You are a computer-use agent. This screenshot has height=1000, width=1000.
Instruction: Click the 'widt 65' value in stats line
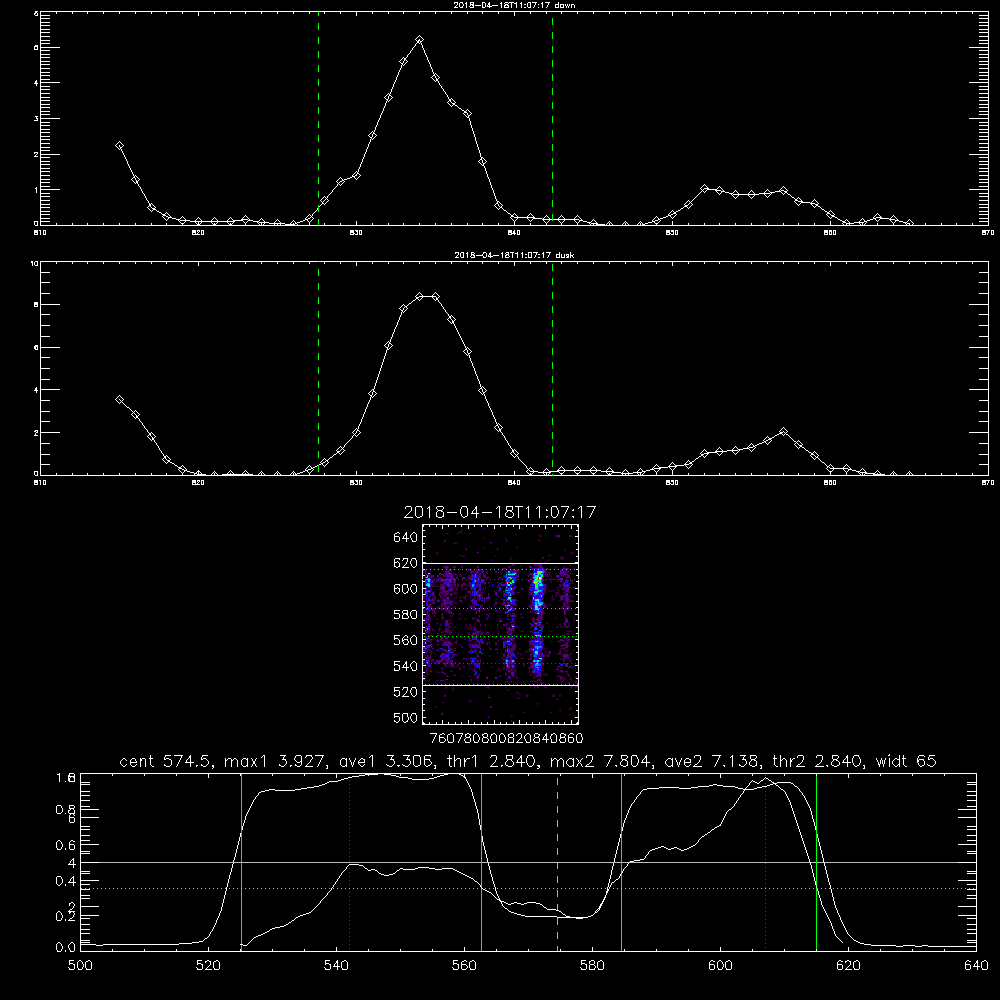[x=906, y=761]
